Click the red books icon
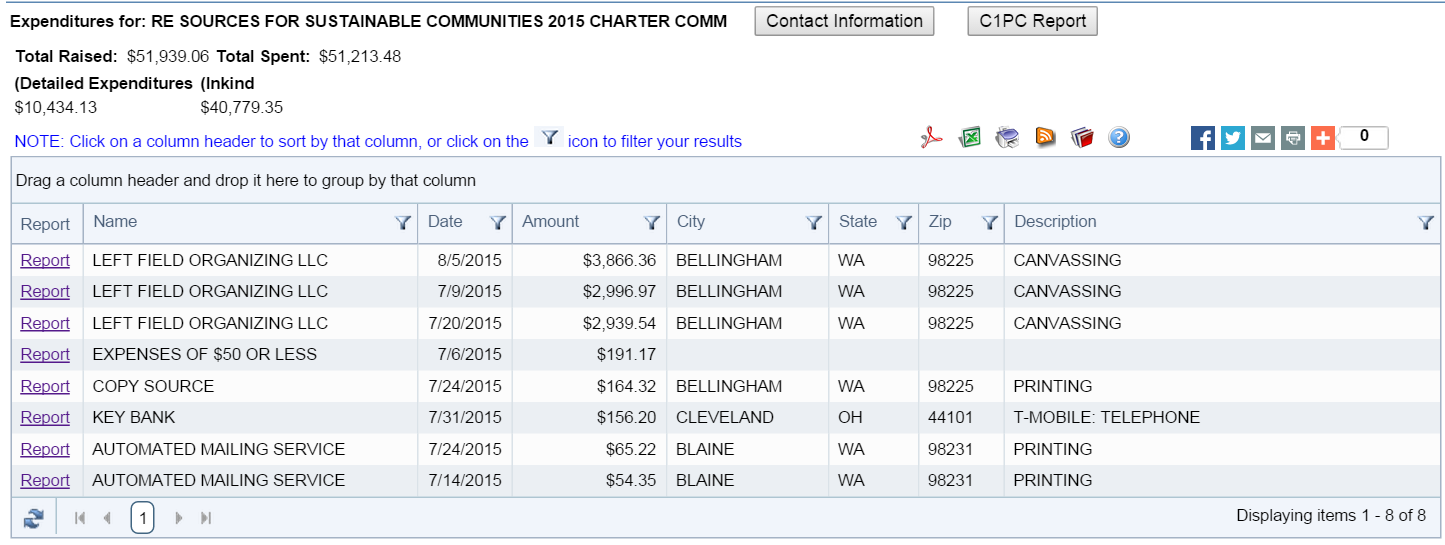 click(x=1082, y=138)
